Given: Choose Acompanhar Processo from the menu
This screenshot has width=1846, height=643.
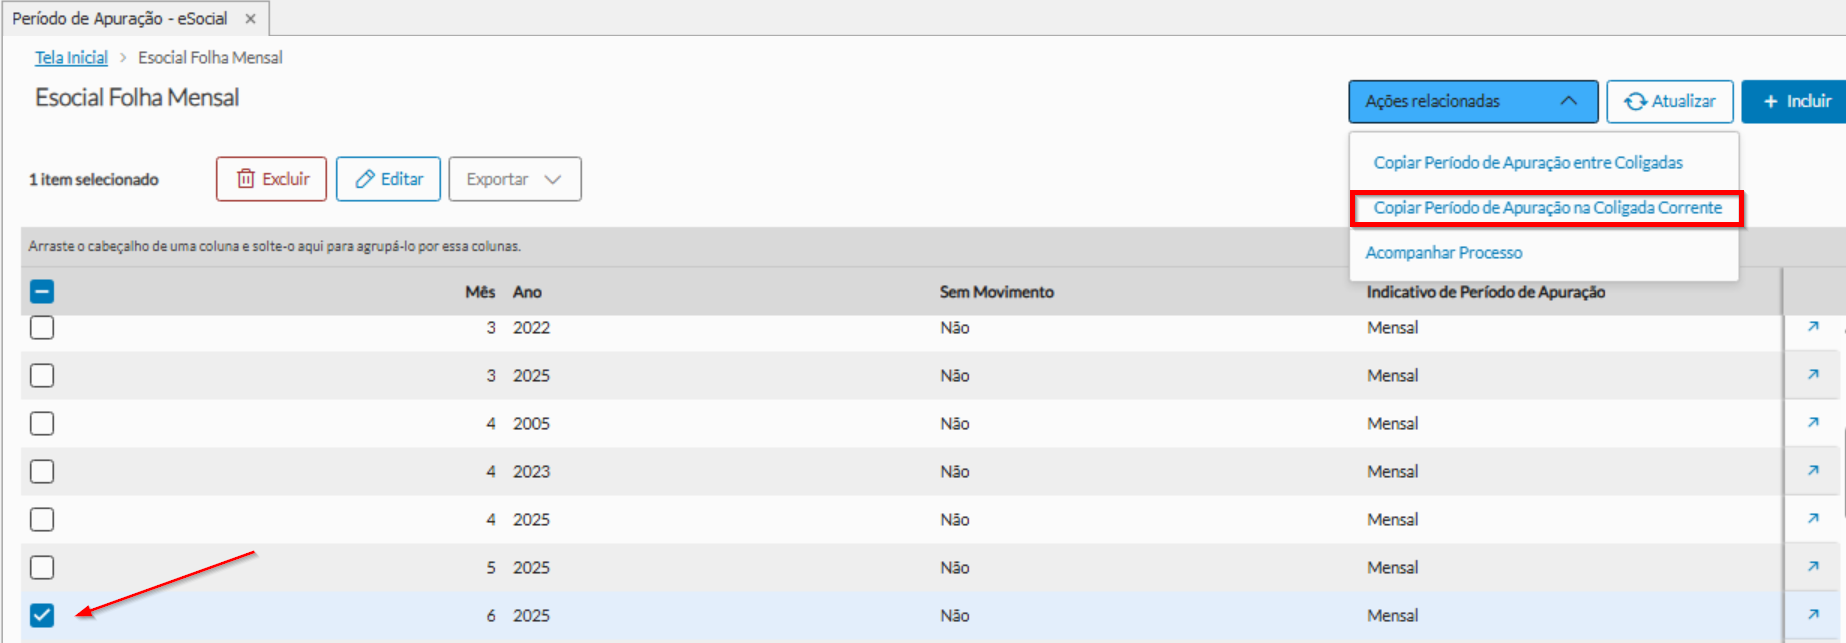Looking at the screenshot, I should 1443,253.
